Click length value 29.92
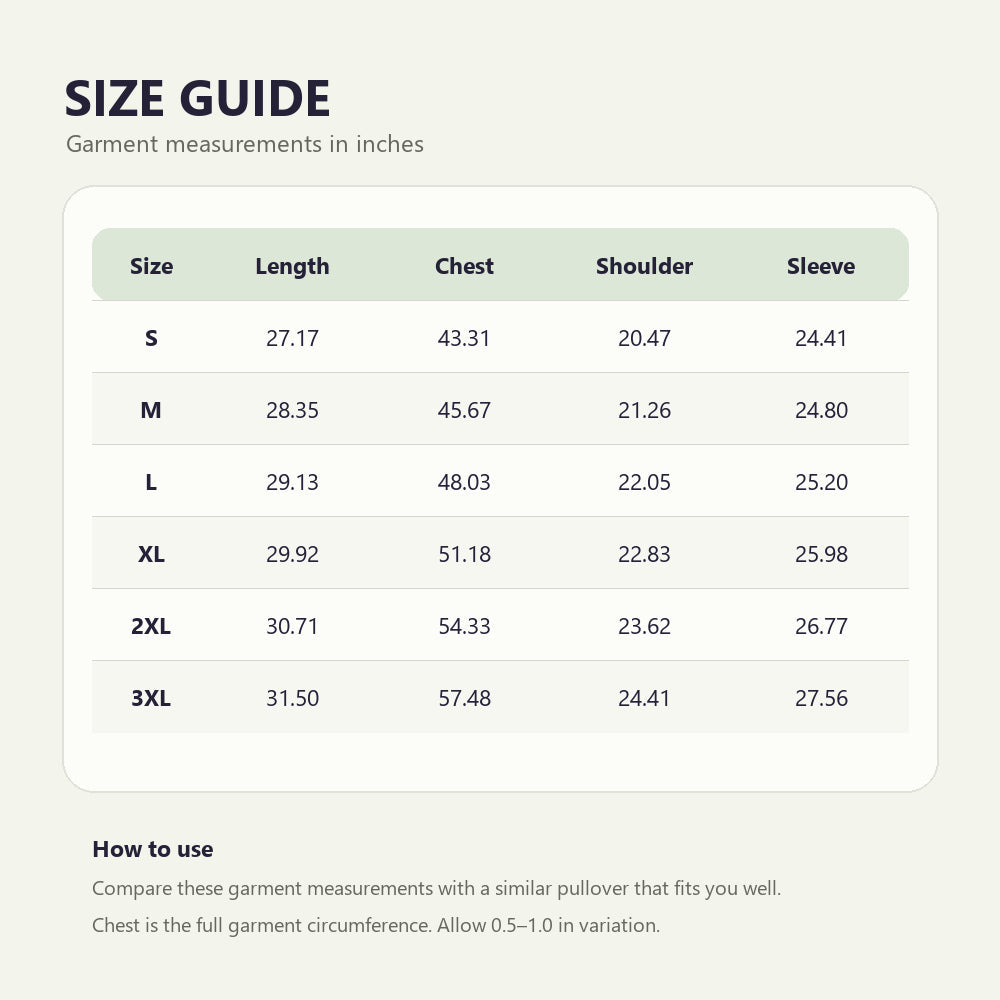 292,554
